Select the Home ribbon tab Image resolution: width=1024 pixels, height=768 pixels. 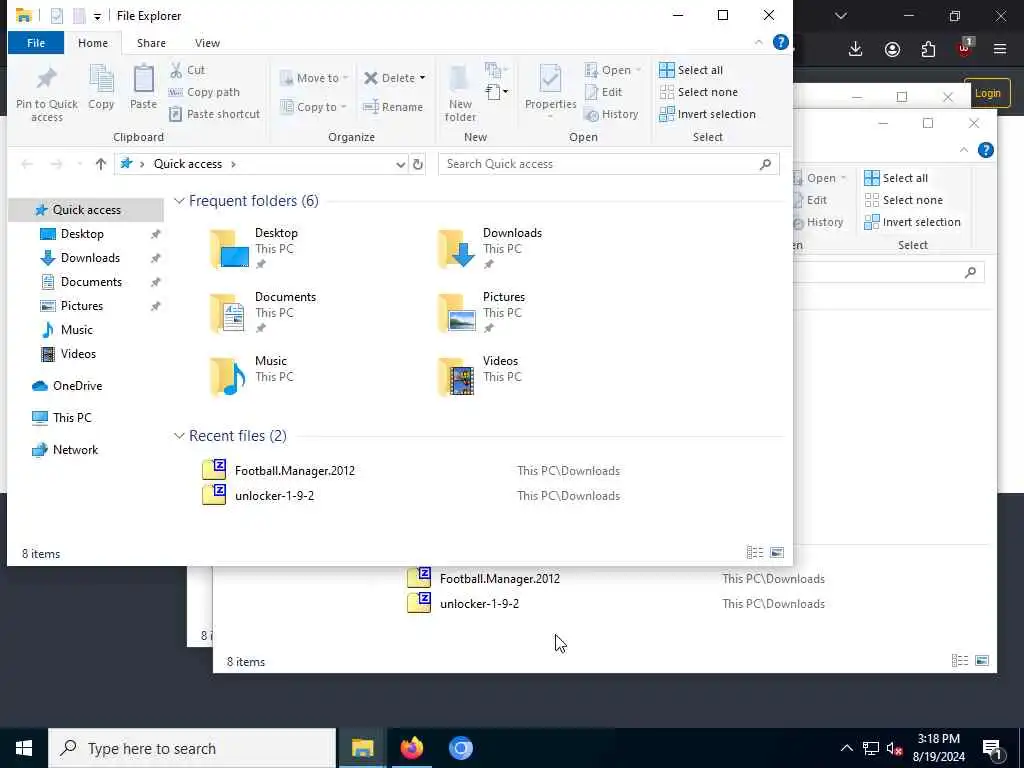[x=93, y=42]
